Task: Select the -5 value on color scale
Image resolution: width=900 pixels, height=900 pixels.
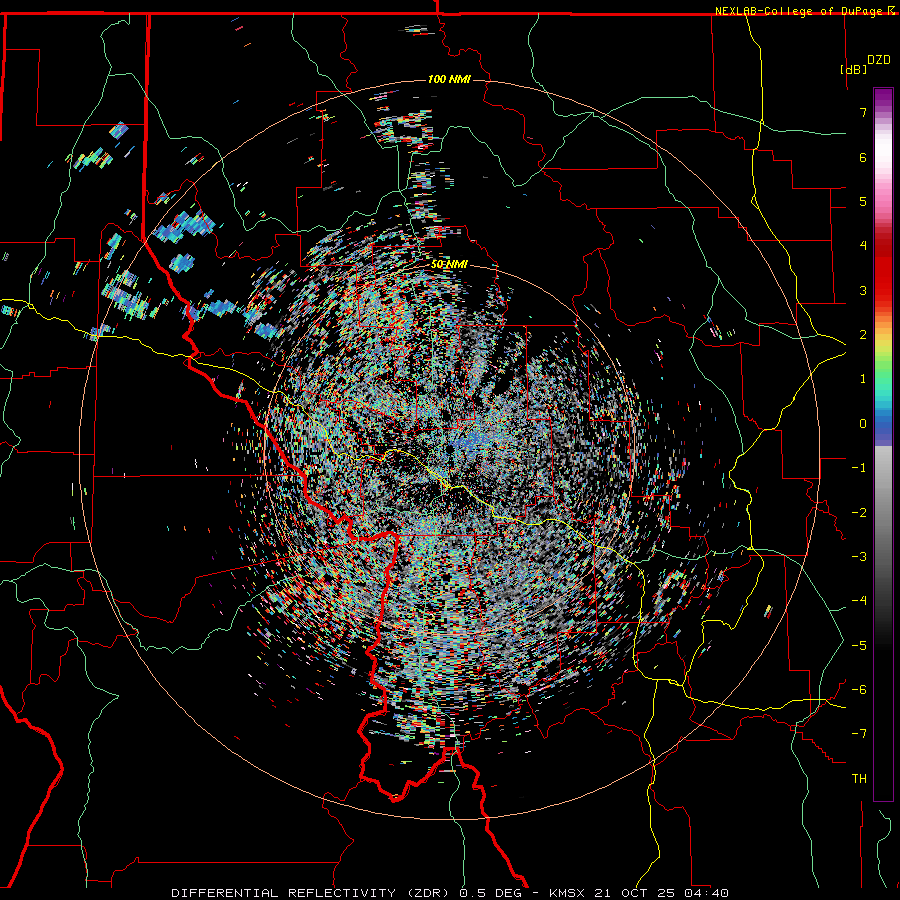Action: (859, 646)
